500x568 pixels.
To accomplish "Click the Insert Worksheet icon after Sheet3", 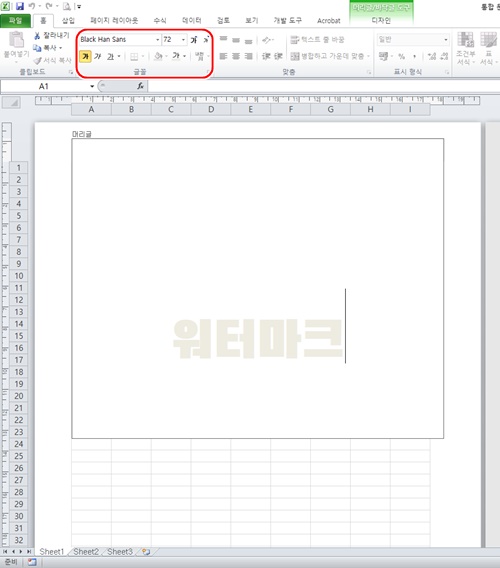I will 146,552.
